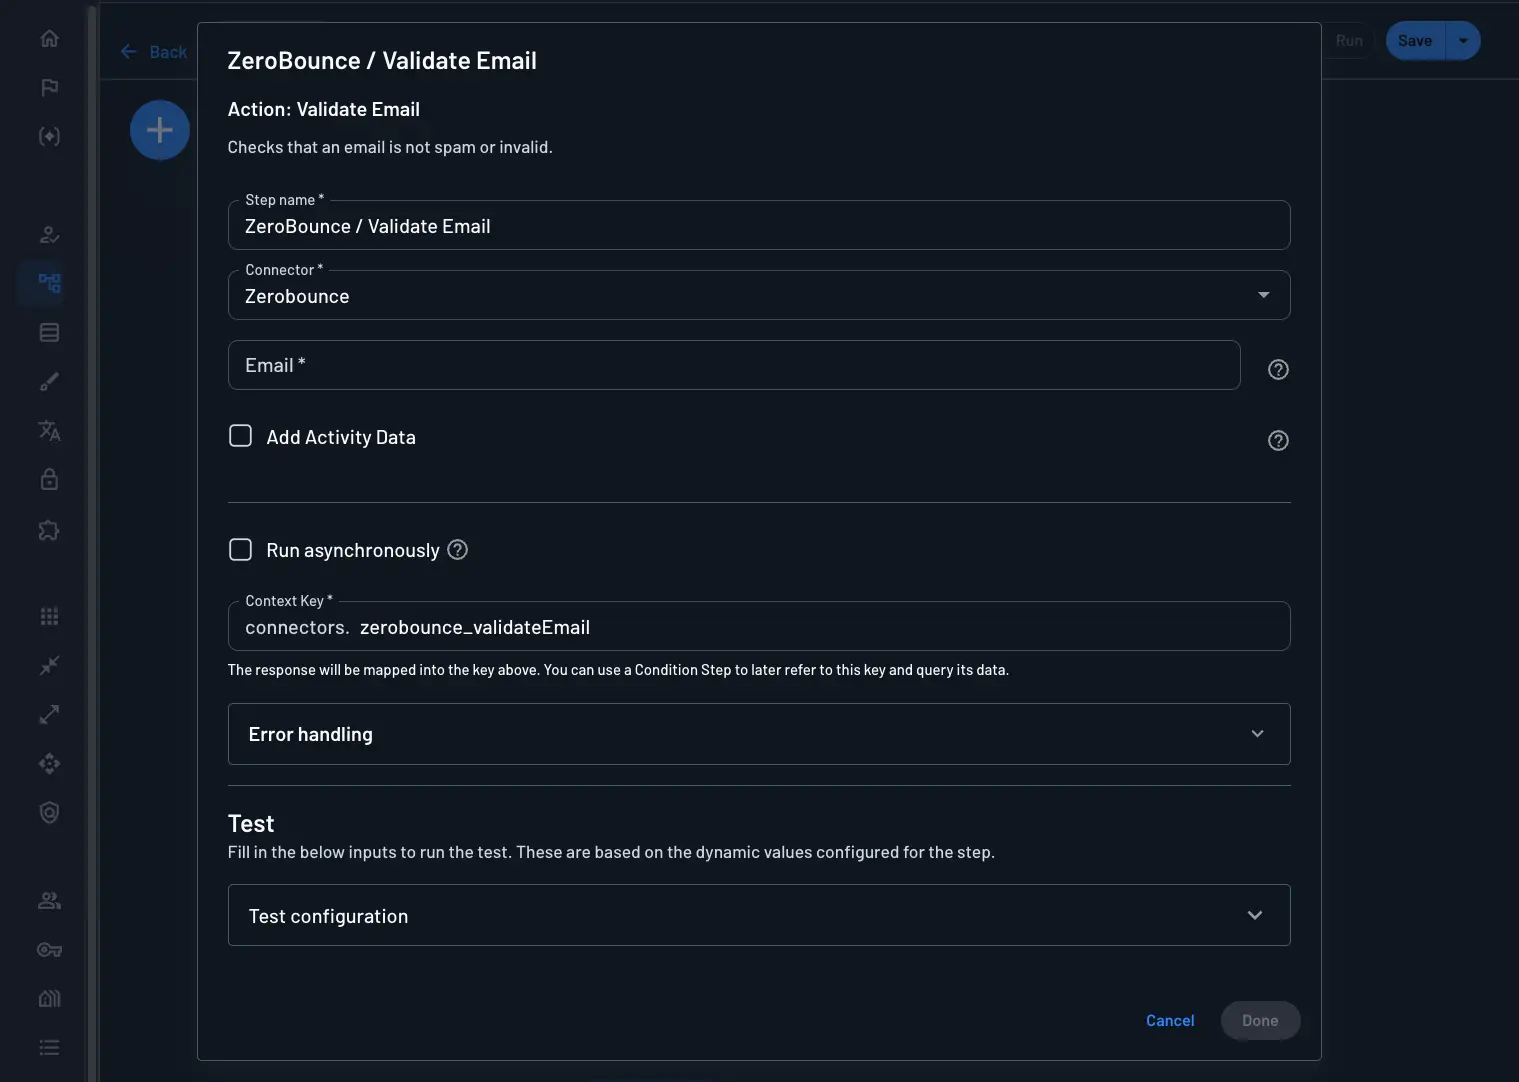Open the stacked rows icon in sidebar
The height and width of the screenshot is (1082, 1519).
(49, 332)
